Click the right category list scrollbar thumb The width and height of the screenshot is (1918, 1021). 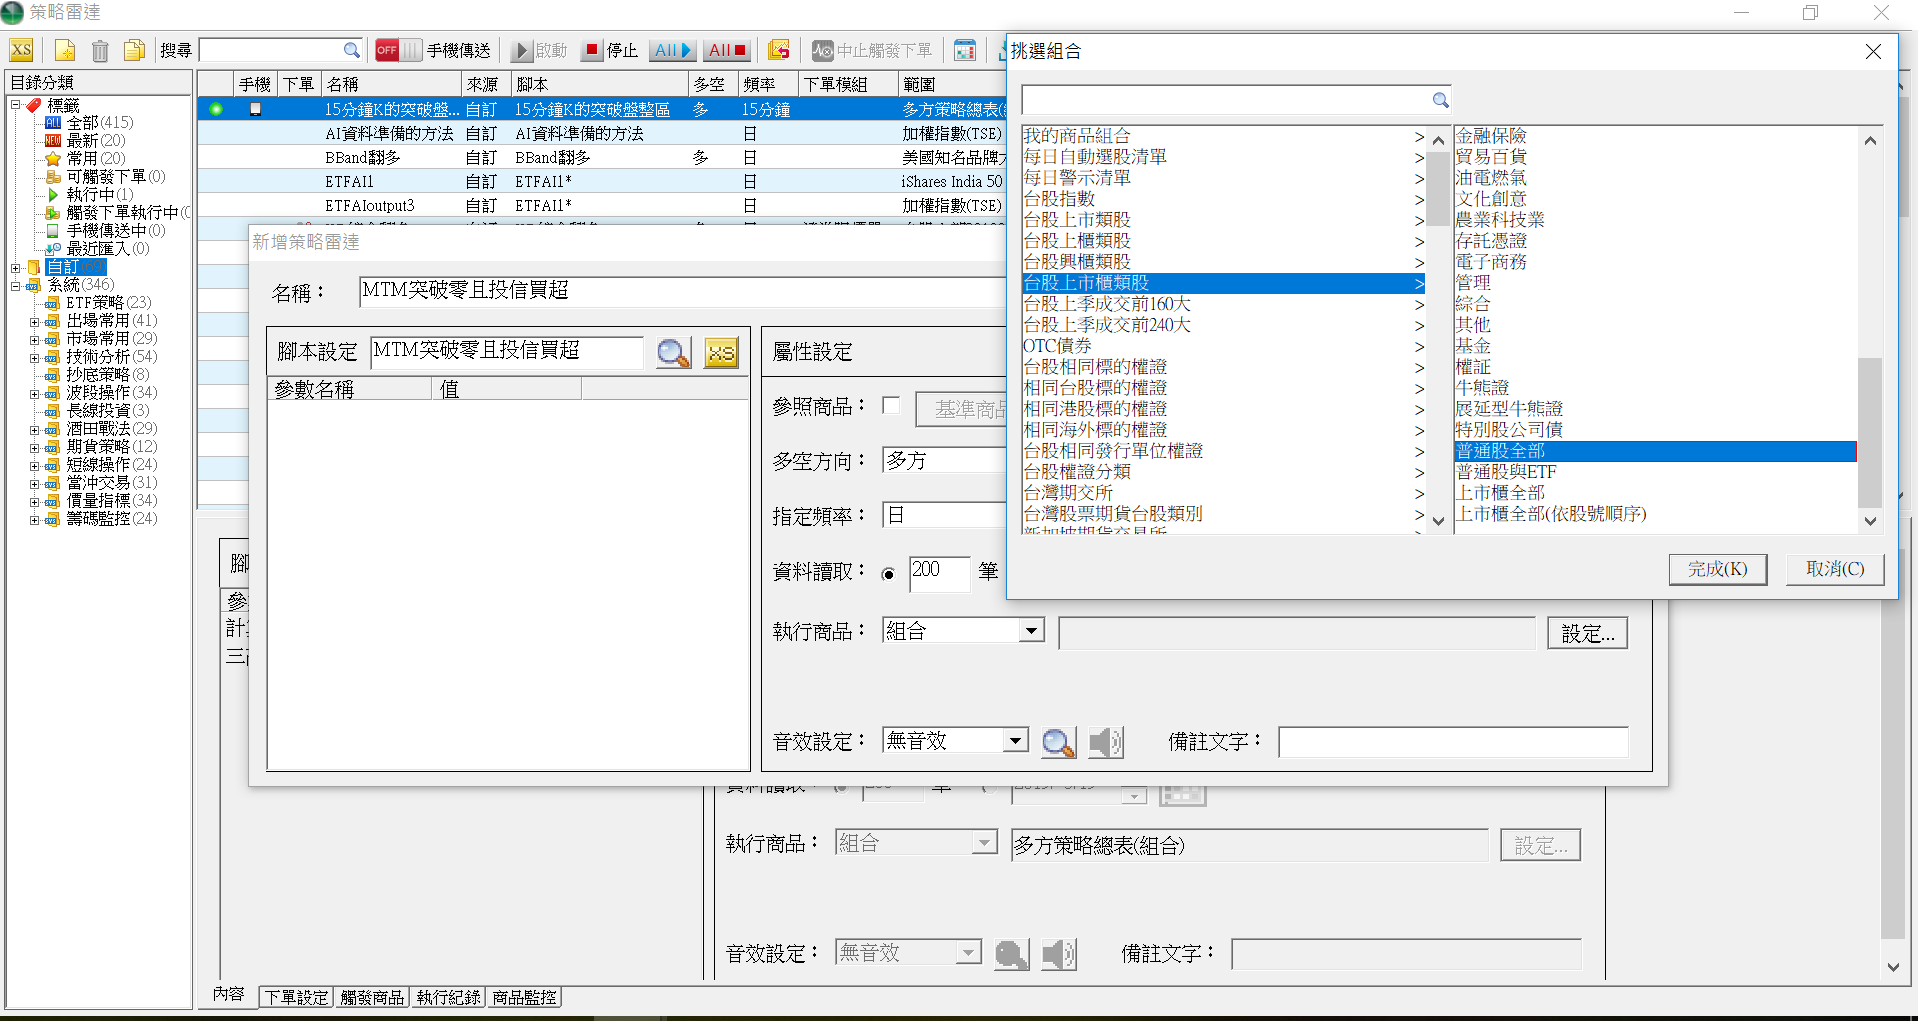pyautogui.click(x=1869, y=430)
